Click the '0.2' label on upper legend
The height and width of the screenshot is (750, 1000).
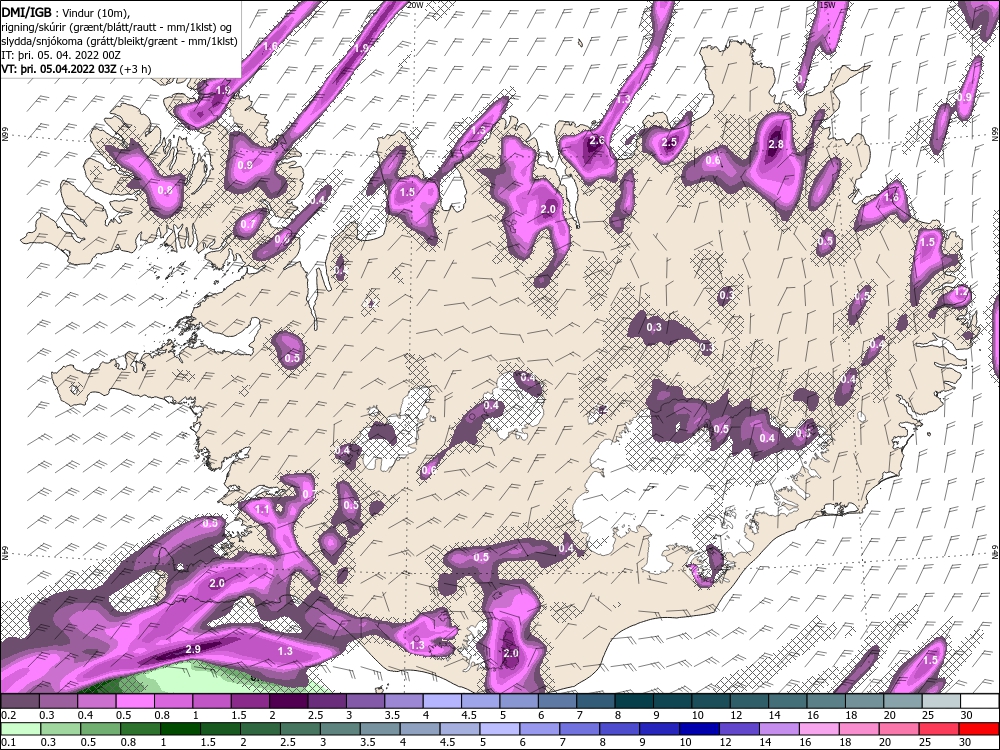(9, 716)
